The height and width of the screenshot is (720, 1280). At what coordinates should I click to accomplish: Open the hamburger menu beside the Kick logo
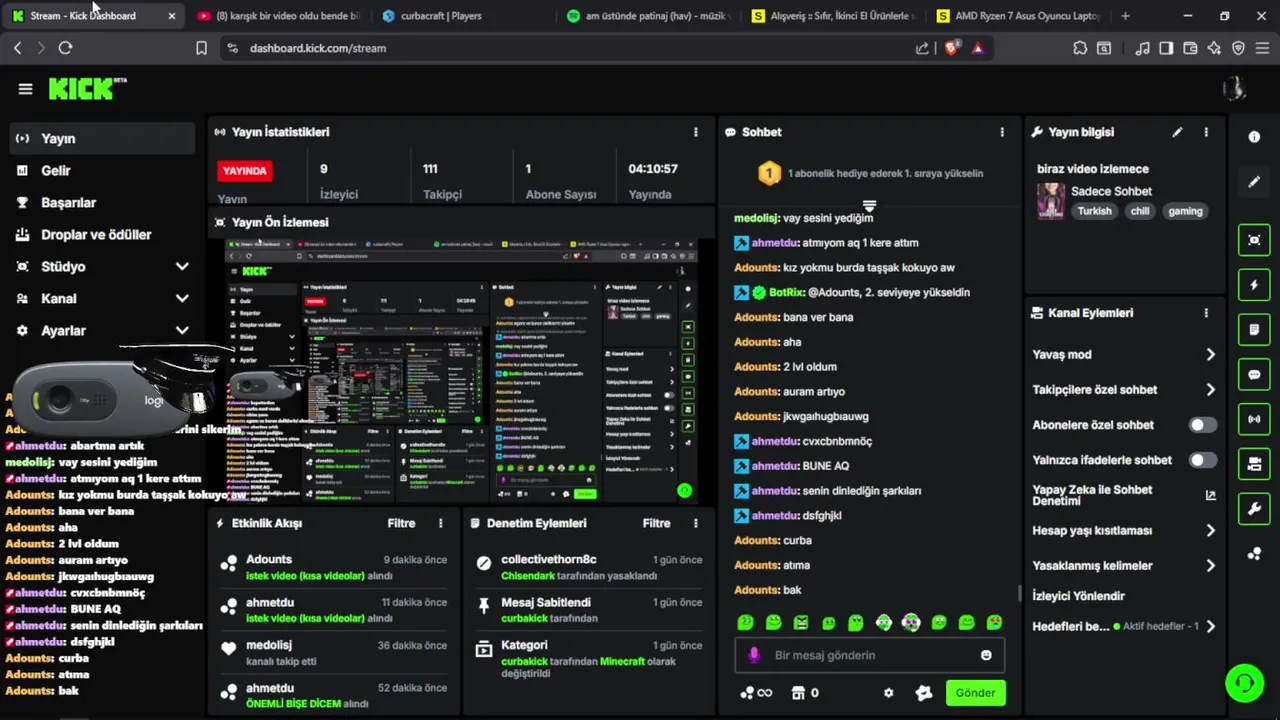coord(25,89)
